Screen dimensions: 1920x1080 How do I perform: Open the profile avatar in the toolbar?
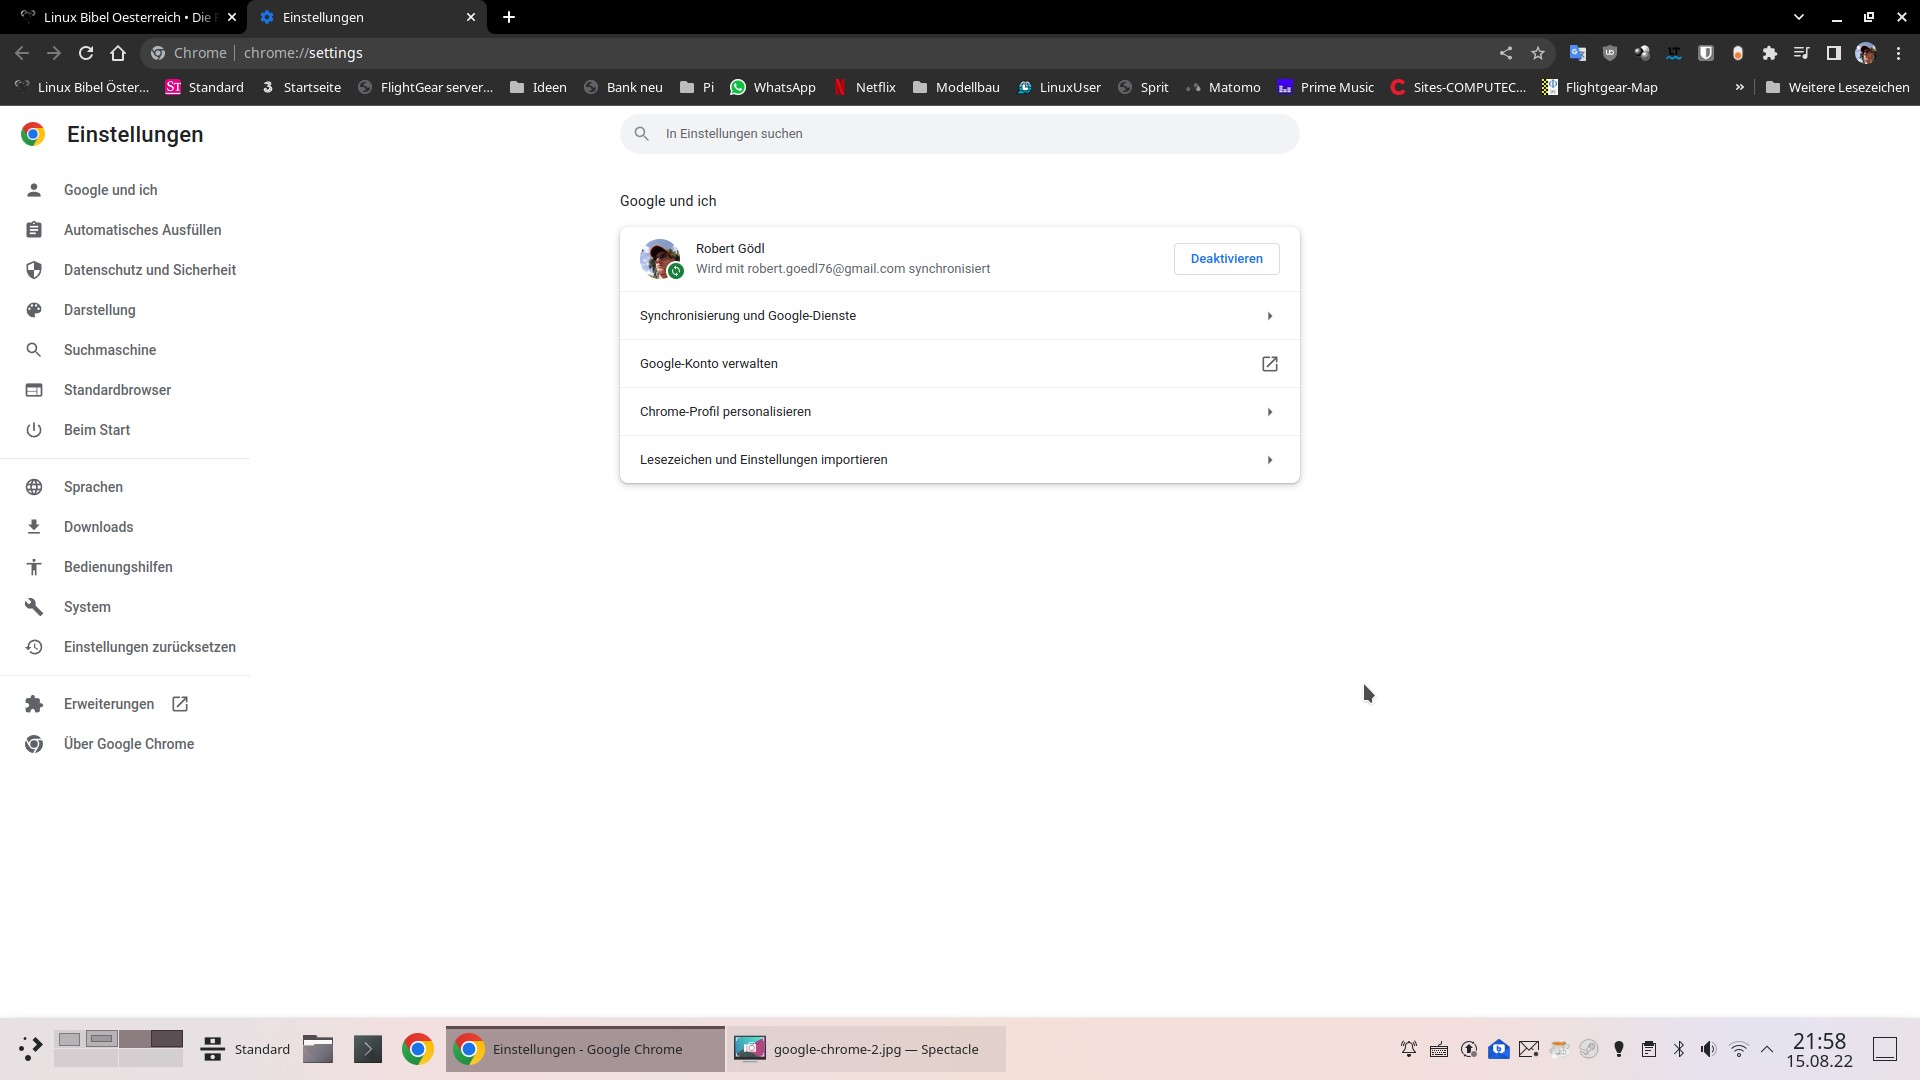point(1866,52)
